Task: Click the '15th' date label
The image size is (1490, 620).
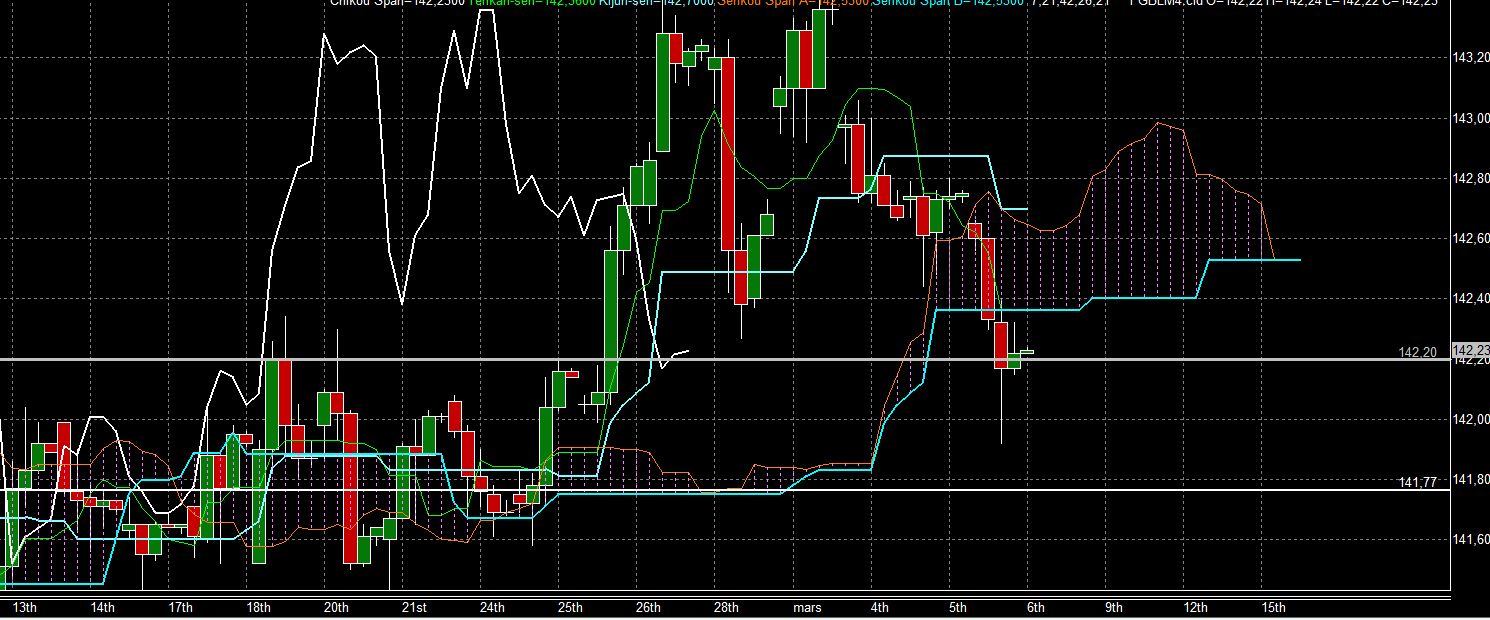Action: [x=1273, y=608]
